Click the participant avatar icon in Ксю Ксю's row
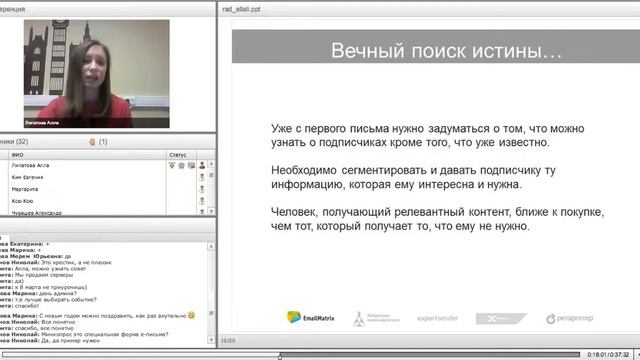 [202, 201]
